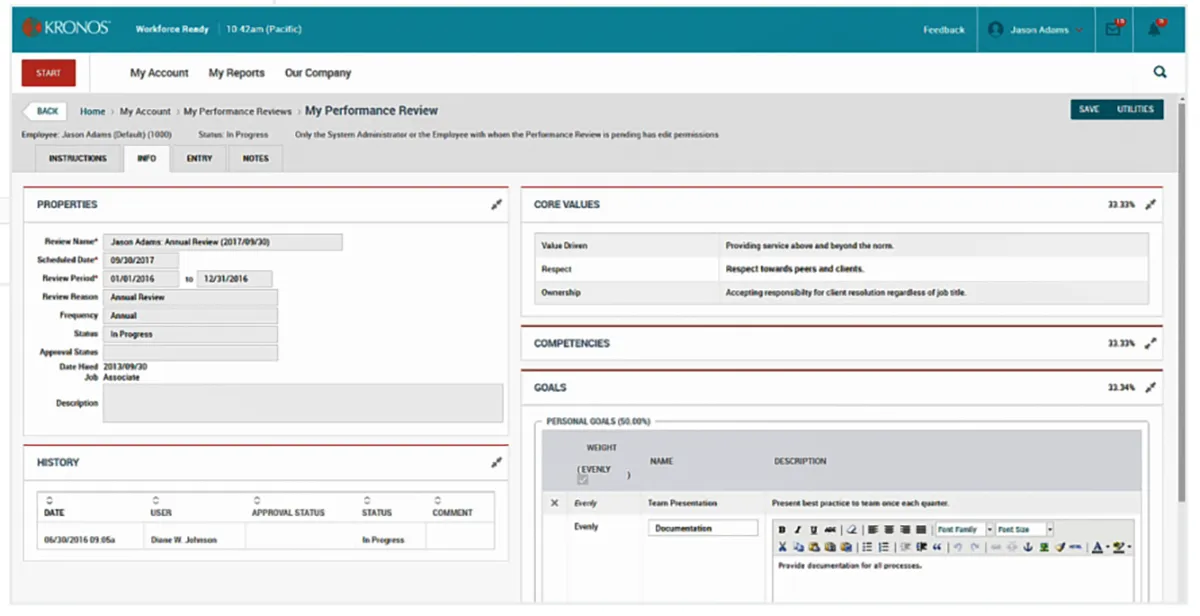
Task: Open the notifications bell
Action: (x=1154, y=30)
